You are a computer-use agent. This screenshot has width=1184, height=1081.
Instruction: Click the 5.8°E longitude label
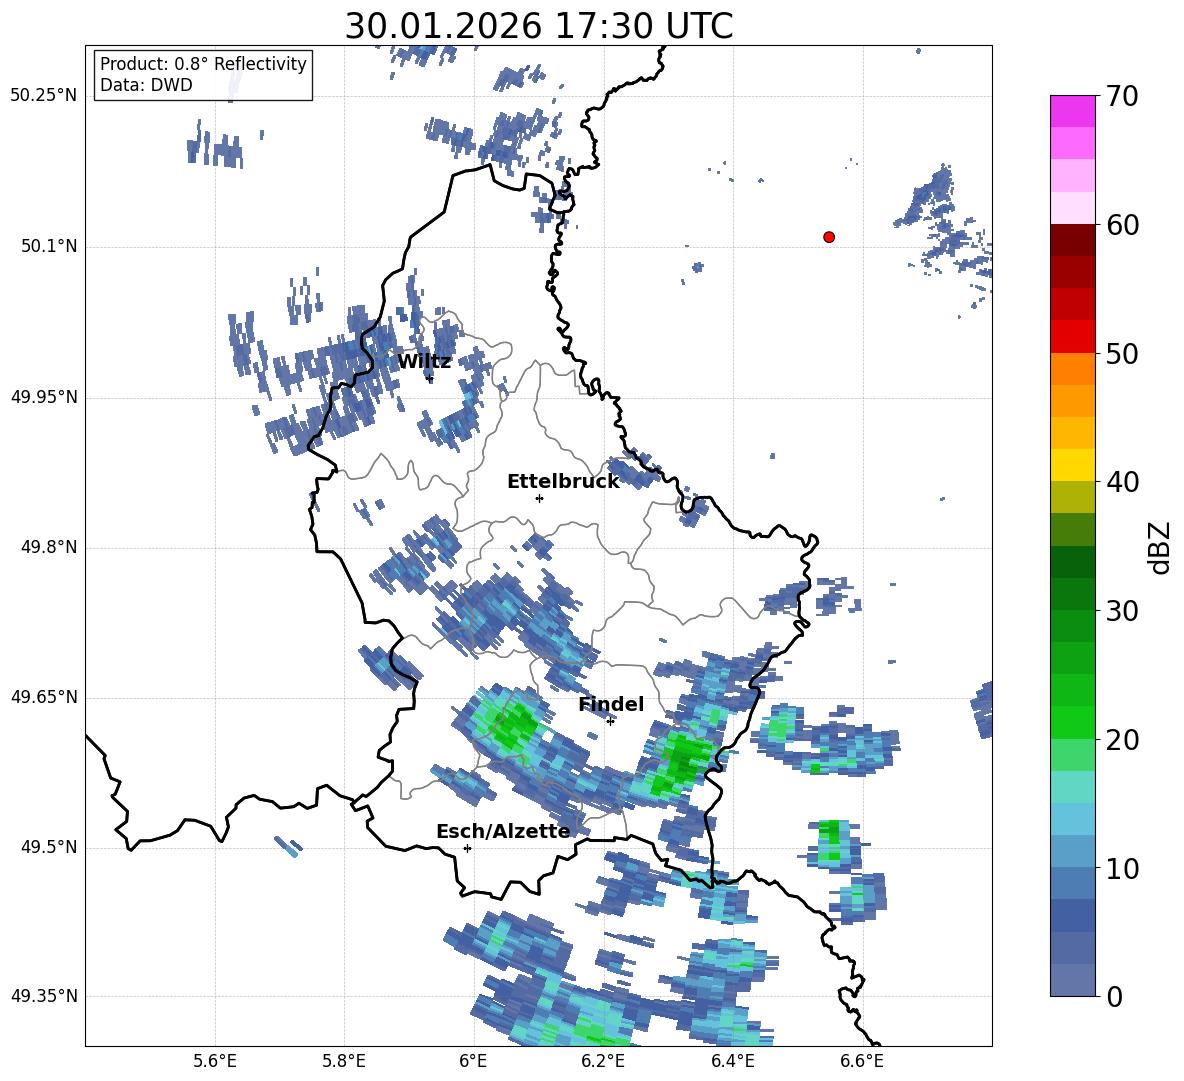coord(344,1061)
